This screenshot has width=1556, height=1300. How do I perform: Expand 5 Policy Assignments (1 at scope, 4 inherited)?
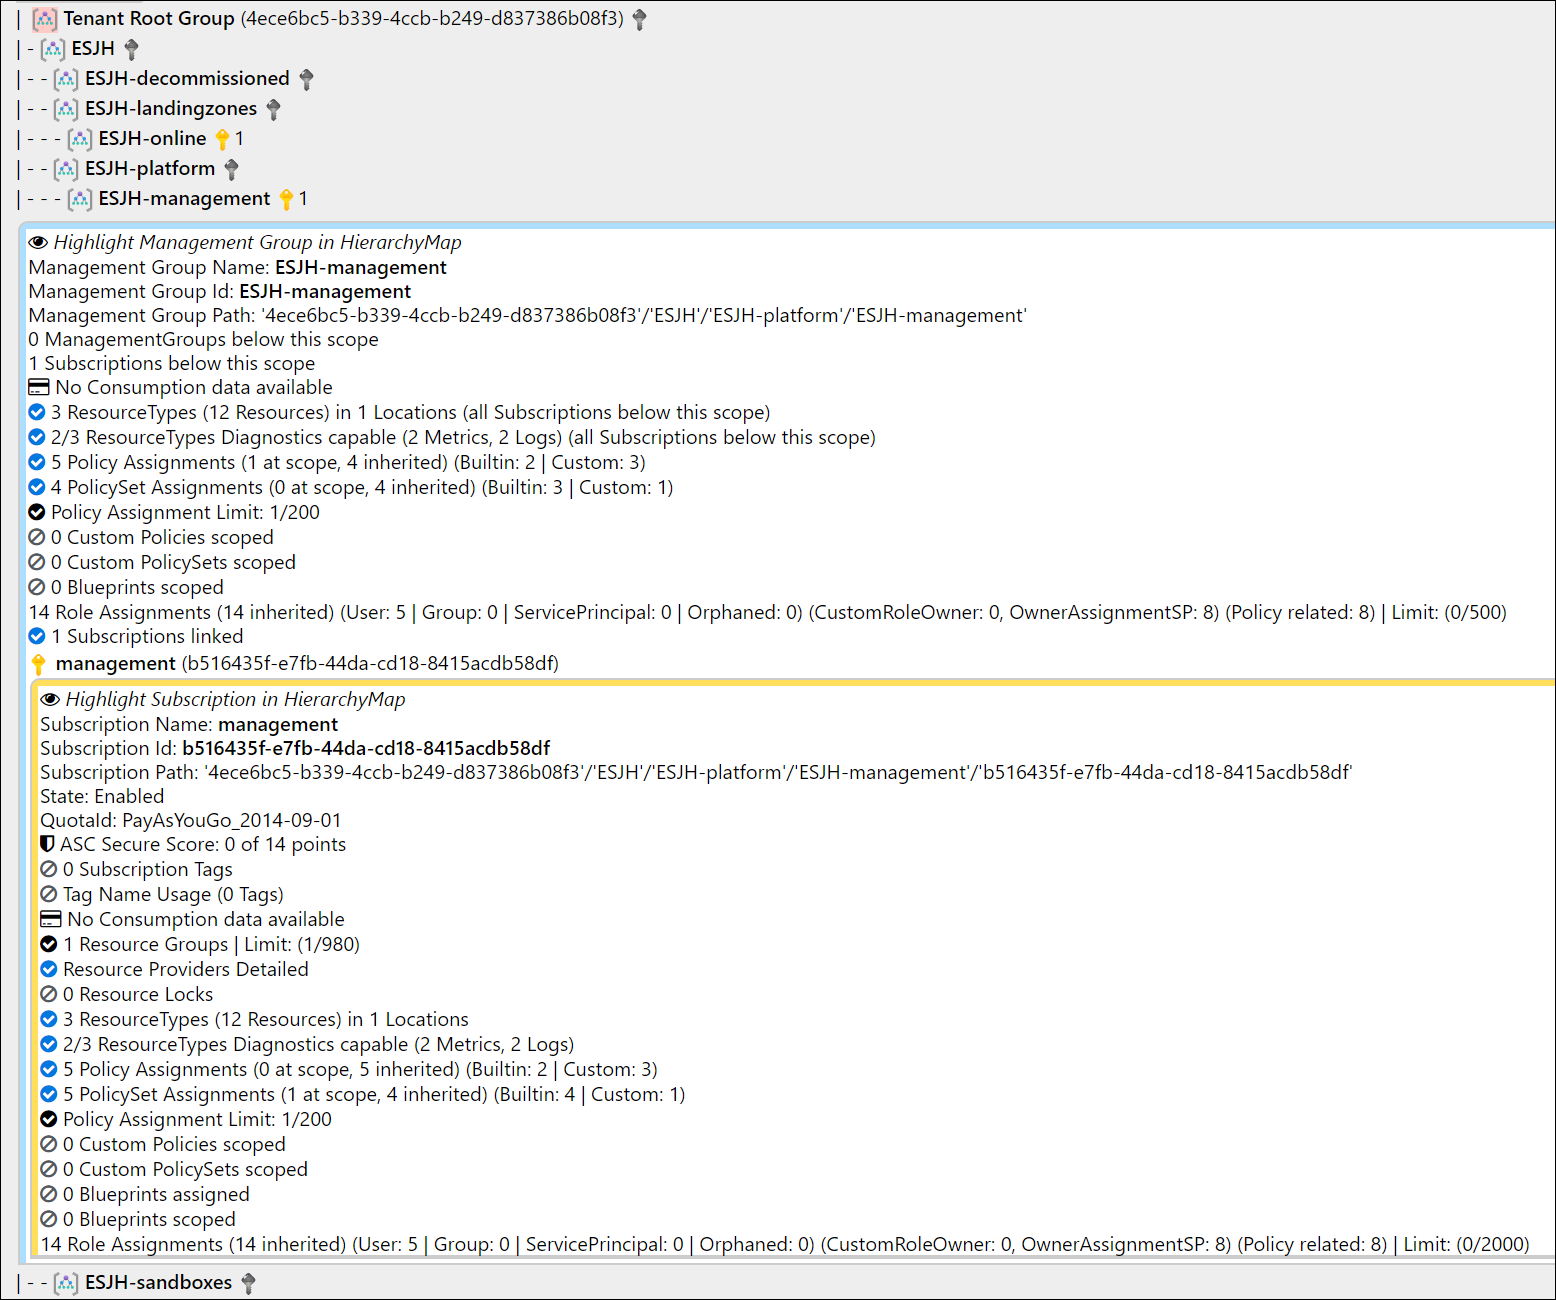pos(337,462)
